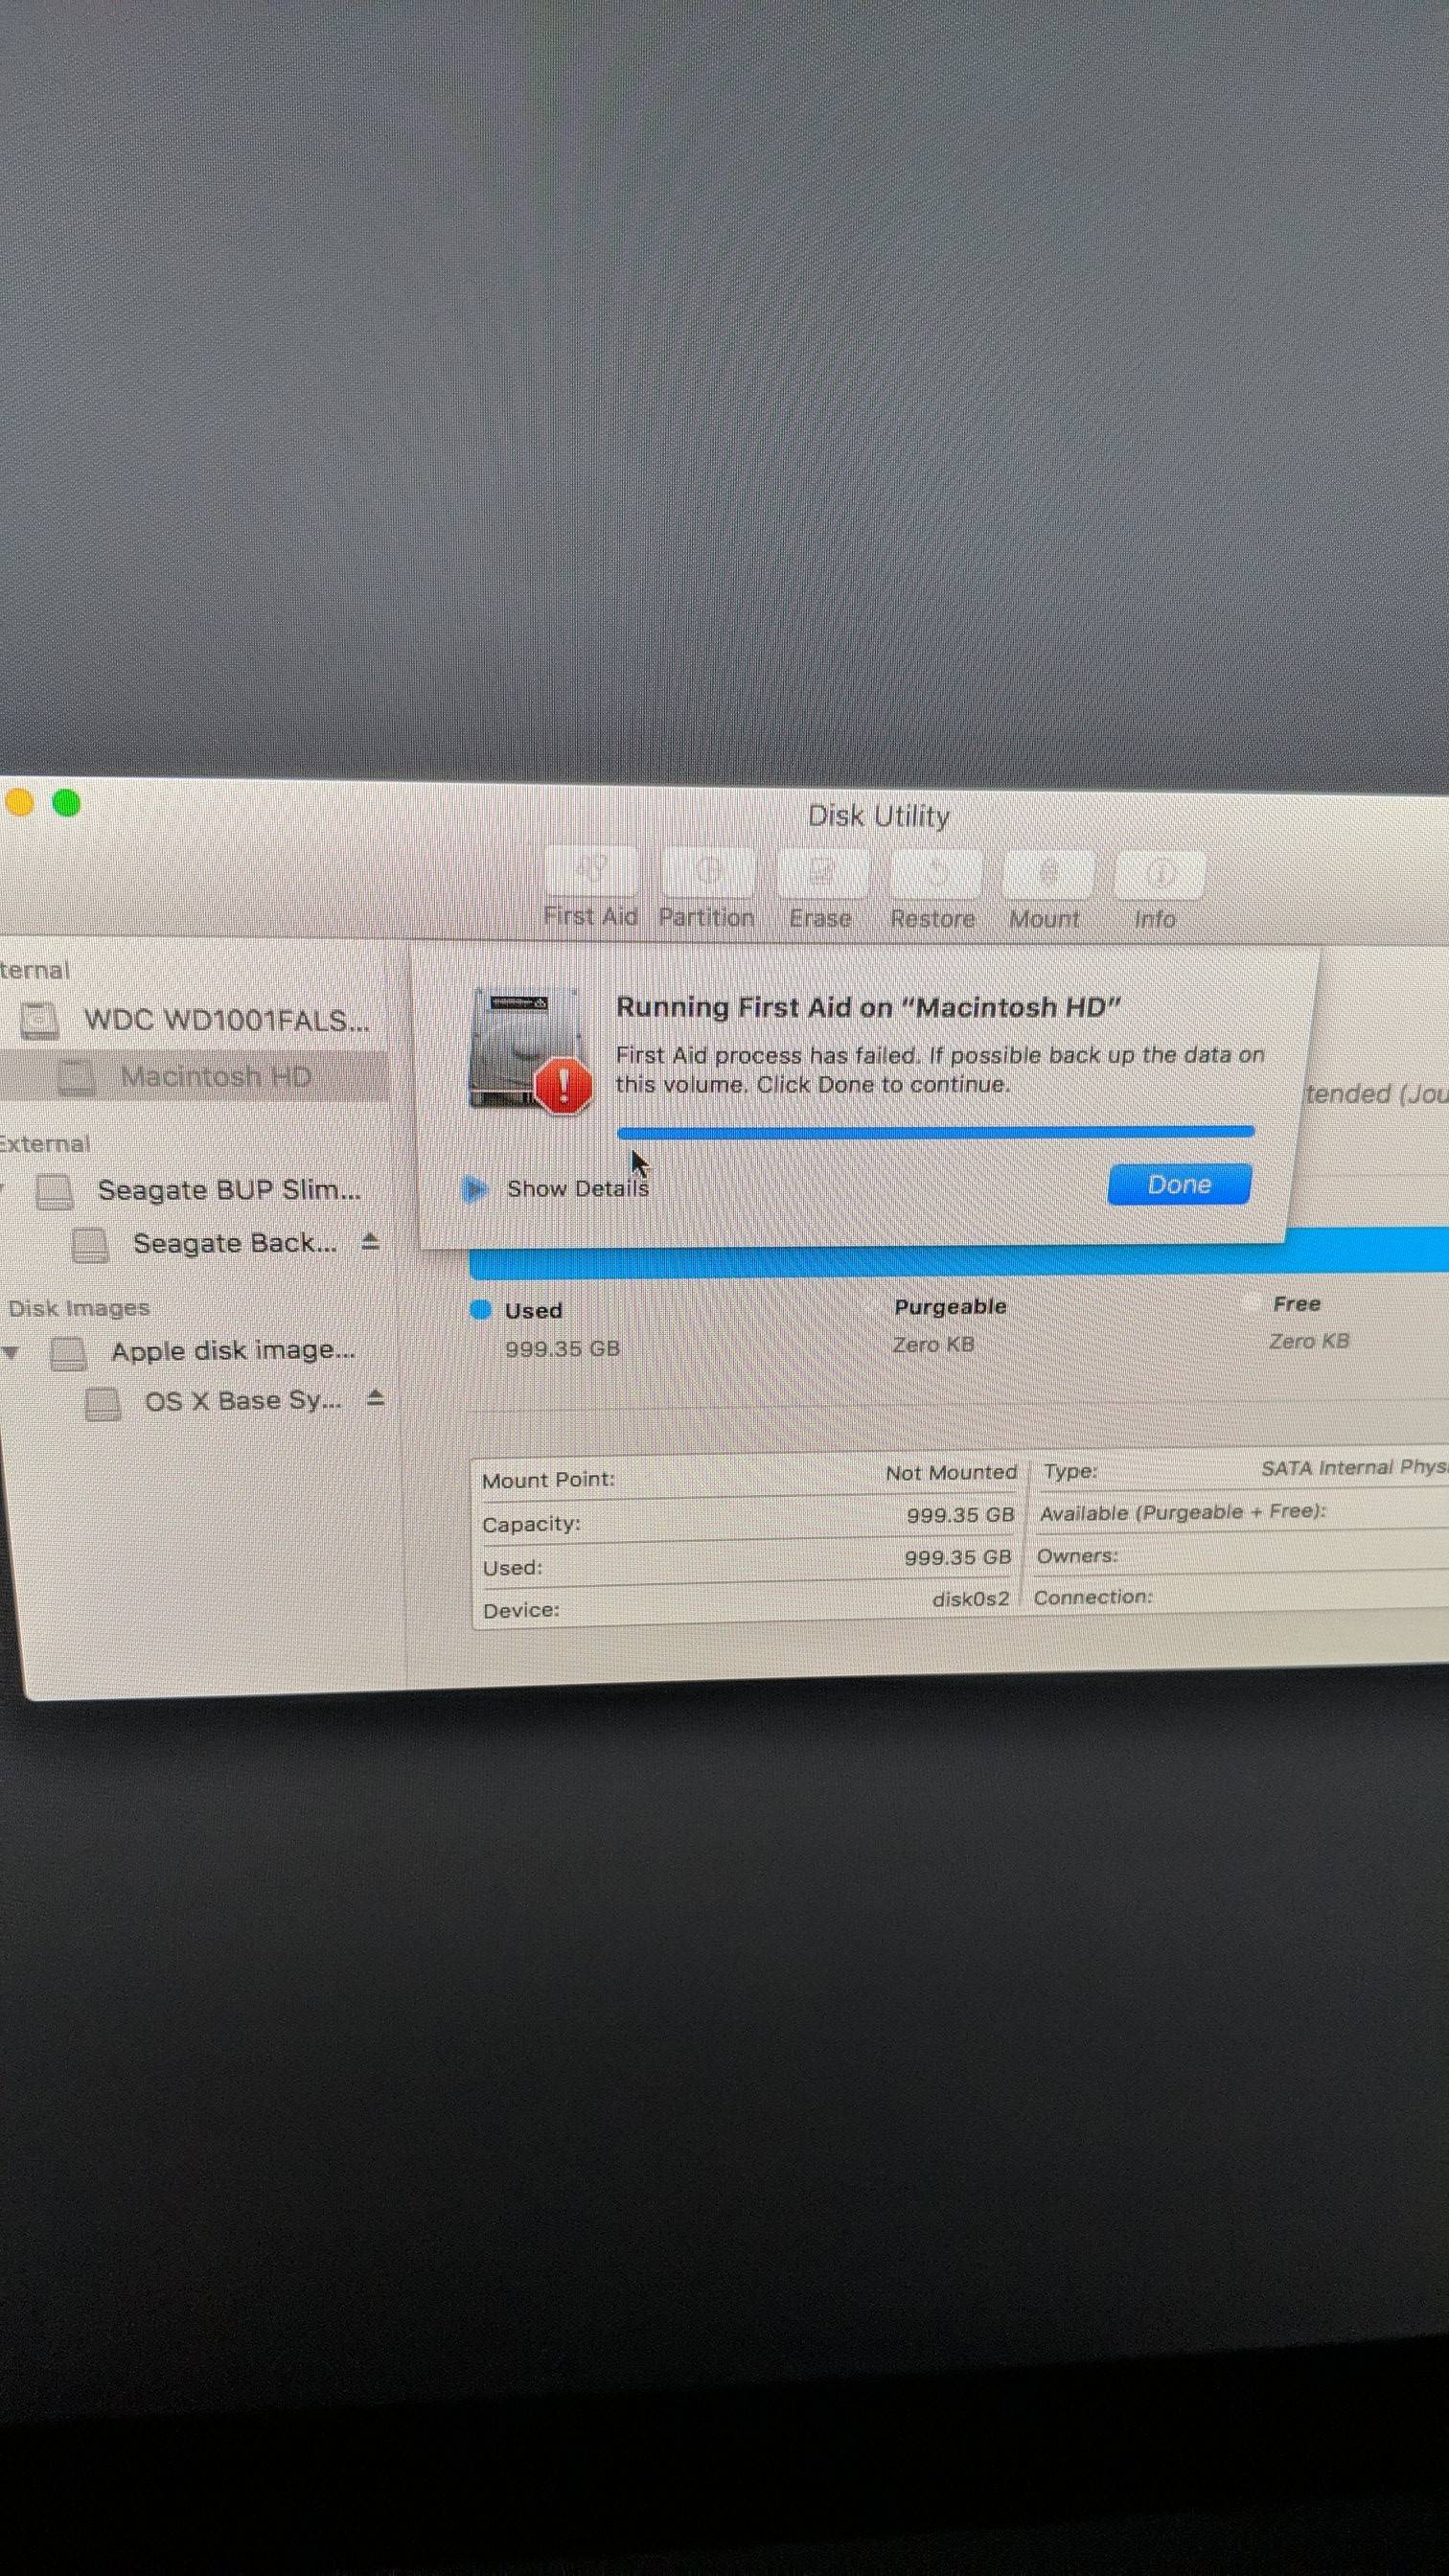Eject the OS X Base System volume

tap(375, 1397)
